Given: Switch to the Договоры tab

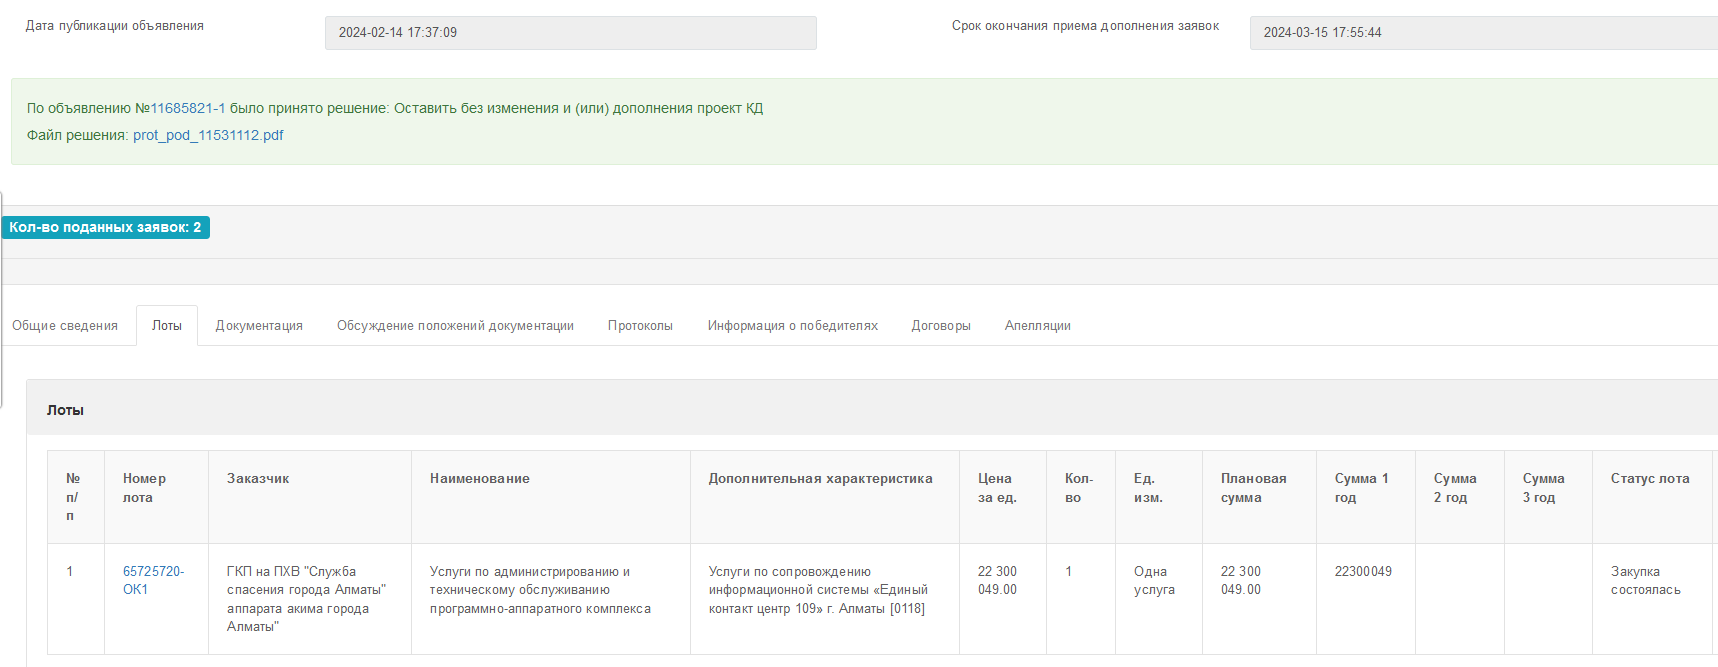Looking at the screenshot, I should (941, 326).
